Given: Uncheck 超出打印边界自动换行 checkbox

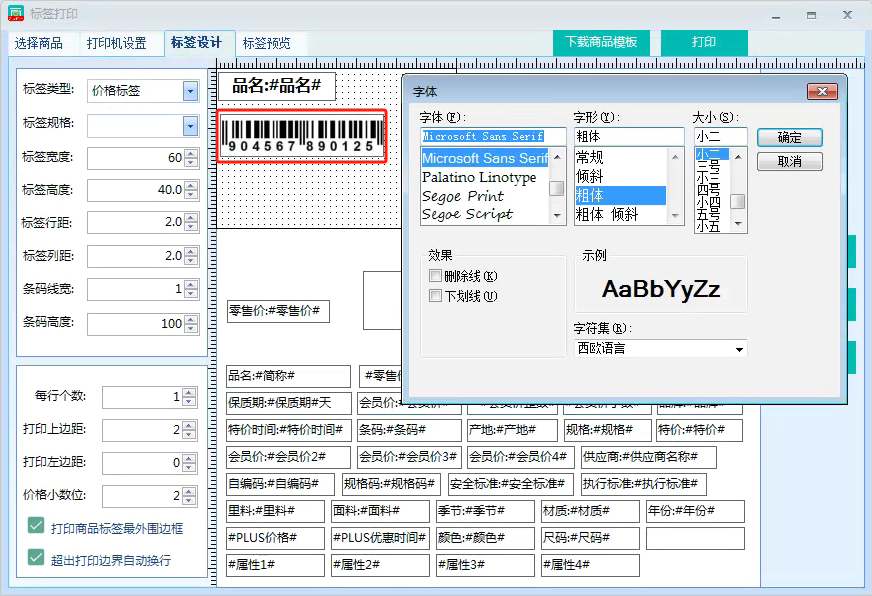Looking at the screenshot, I should tap(36, 558).
